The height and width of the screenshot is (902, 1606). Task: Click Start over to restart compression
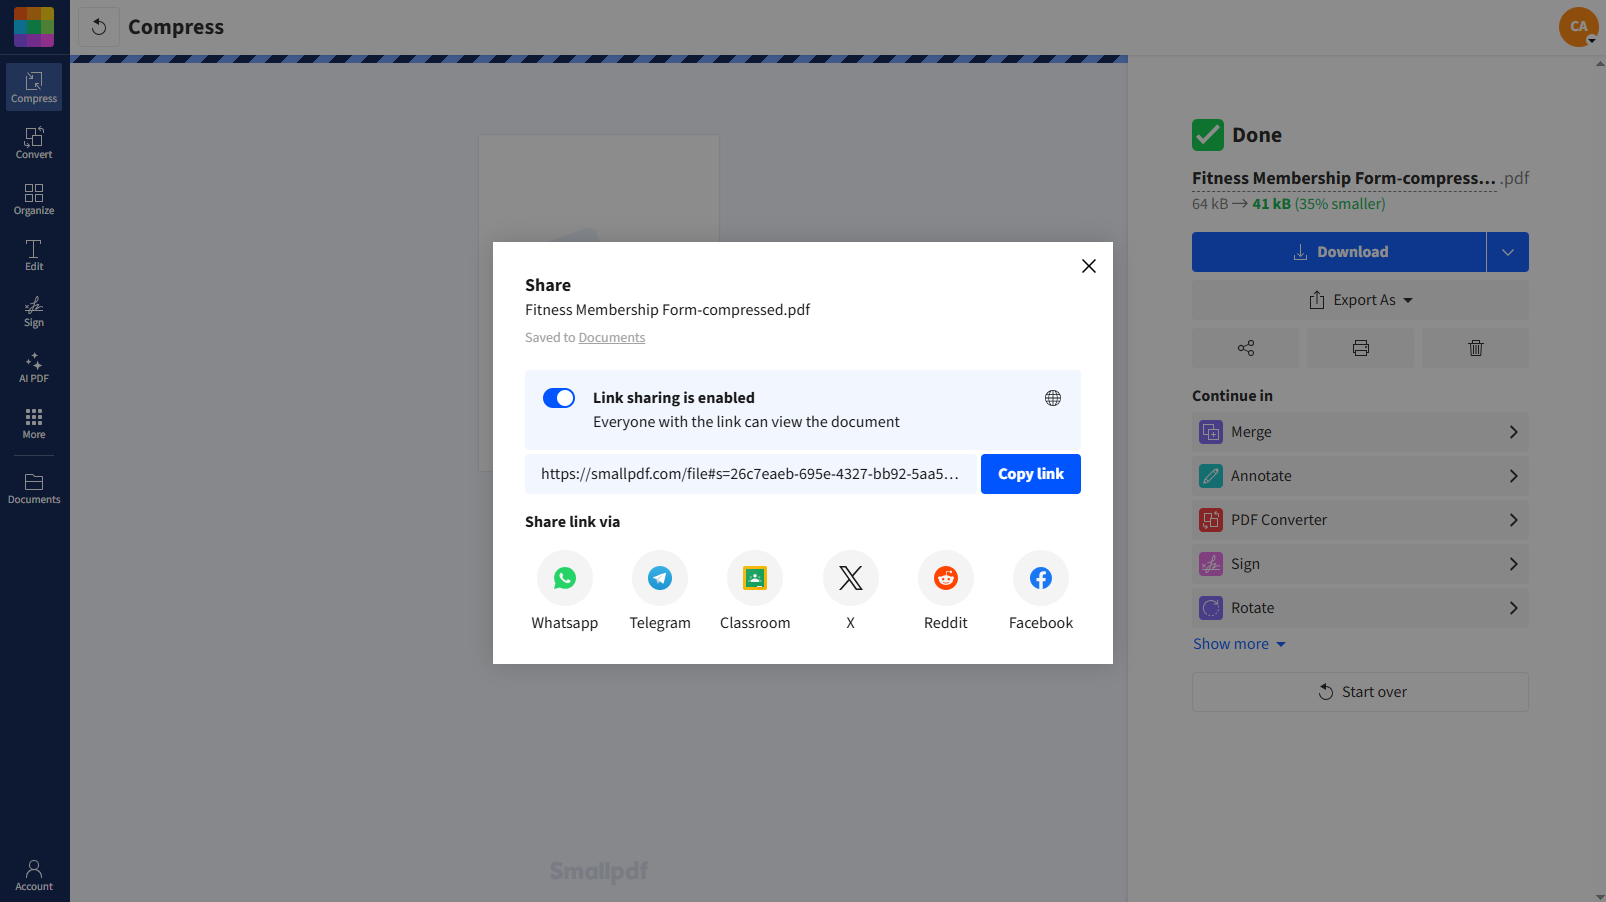pyautogui.click(x=1360, y=691)
